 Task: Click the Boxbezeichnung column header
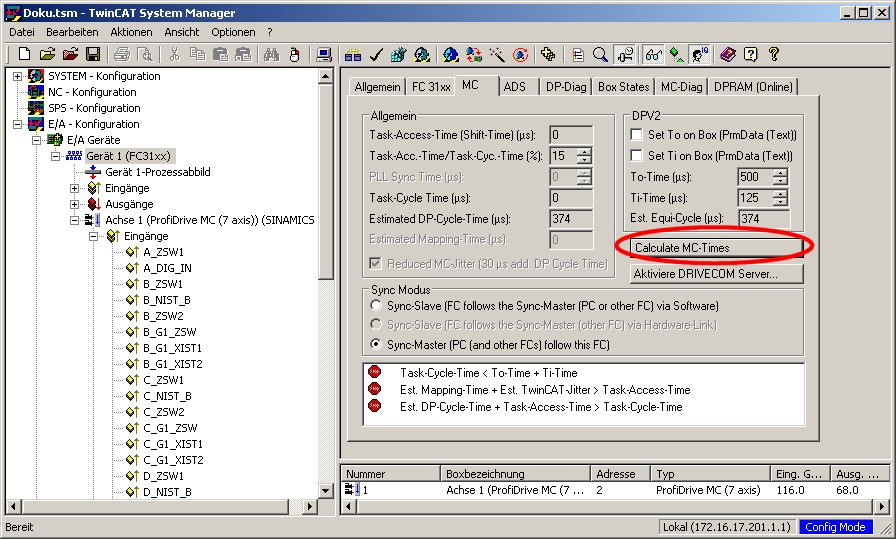(515, 474)
